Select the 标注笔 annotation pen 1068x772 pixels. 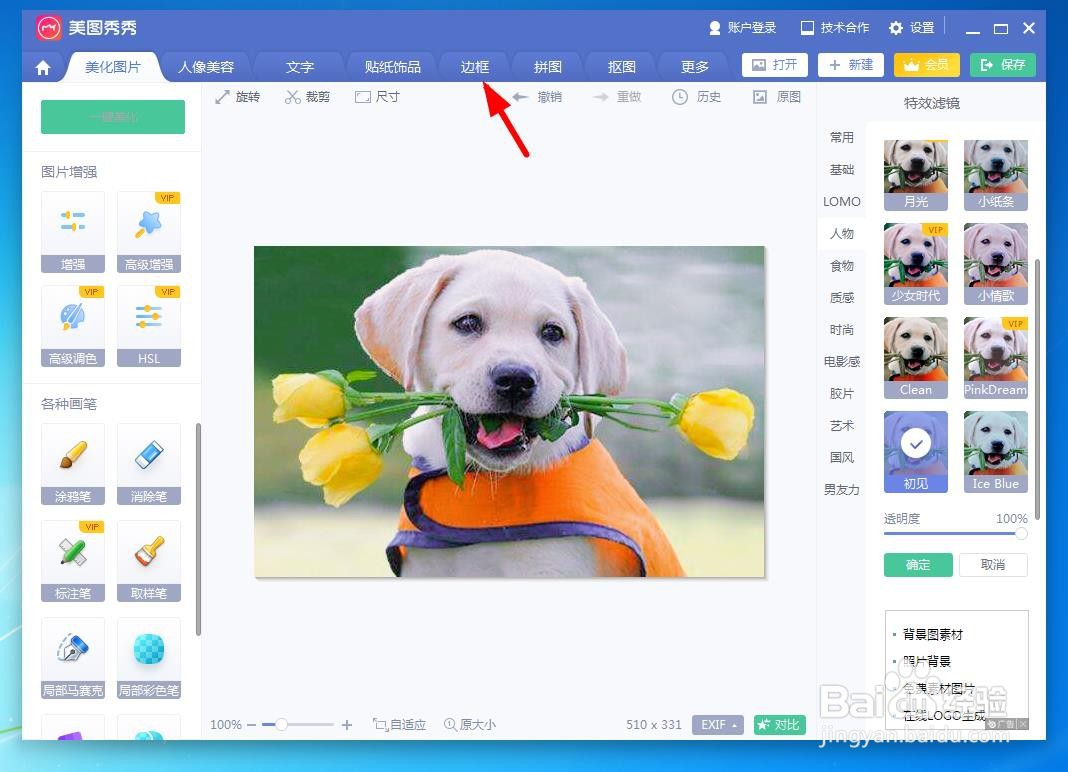(x=73, y=561)
